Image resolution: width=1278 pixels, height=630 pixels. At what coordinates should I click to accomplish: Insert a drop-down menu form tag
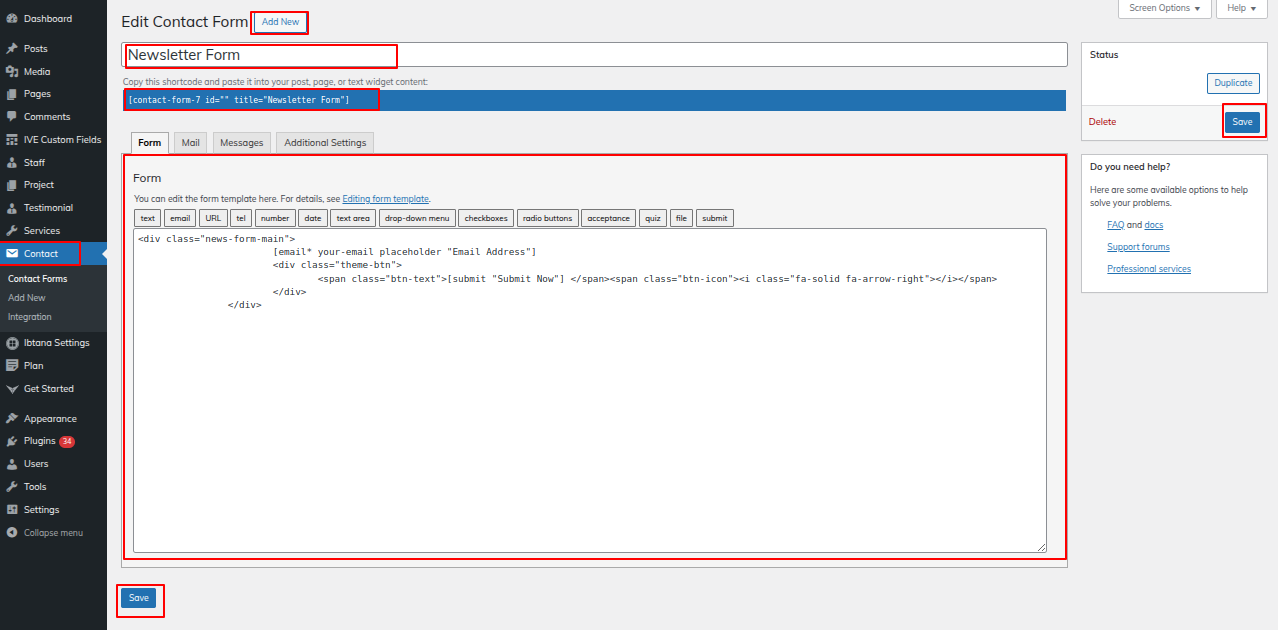(417, 218)
